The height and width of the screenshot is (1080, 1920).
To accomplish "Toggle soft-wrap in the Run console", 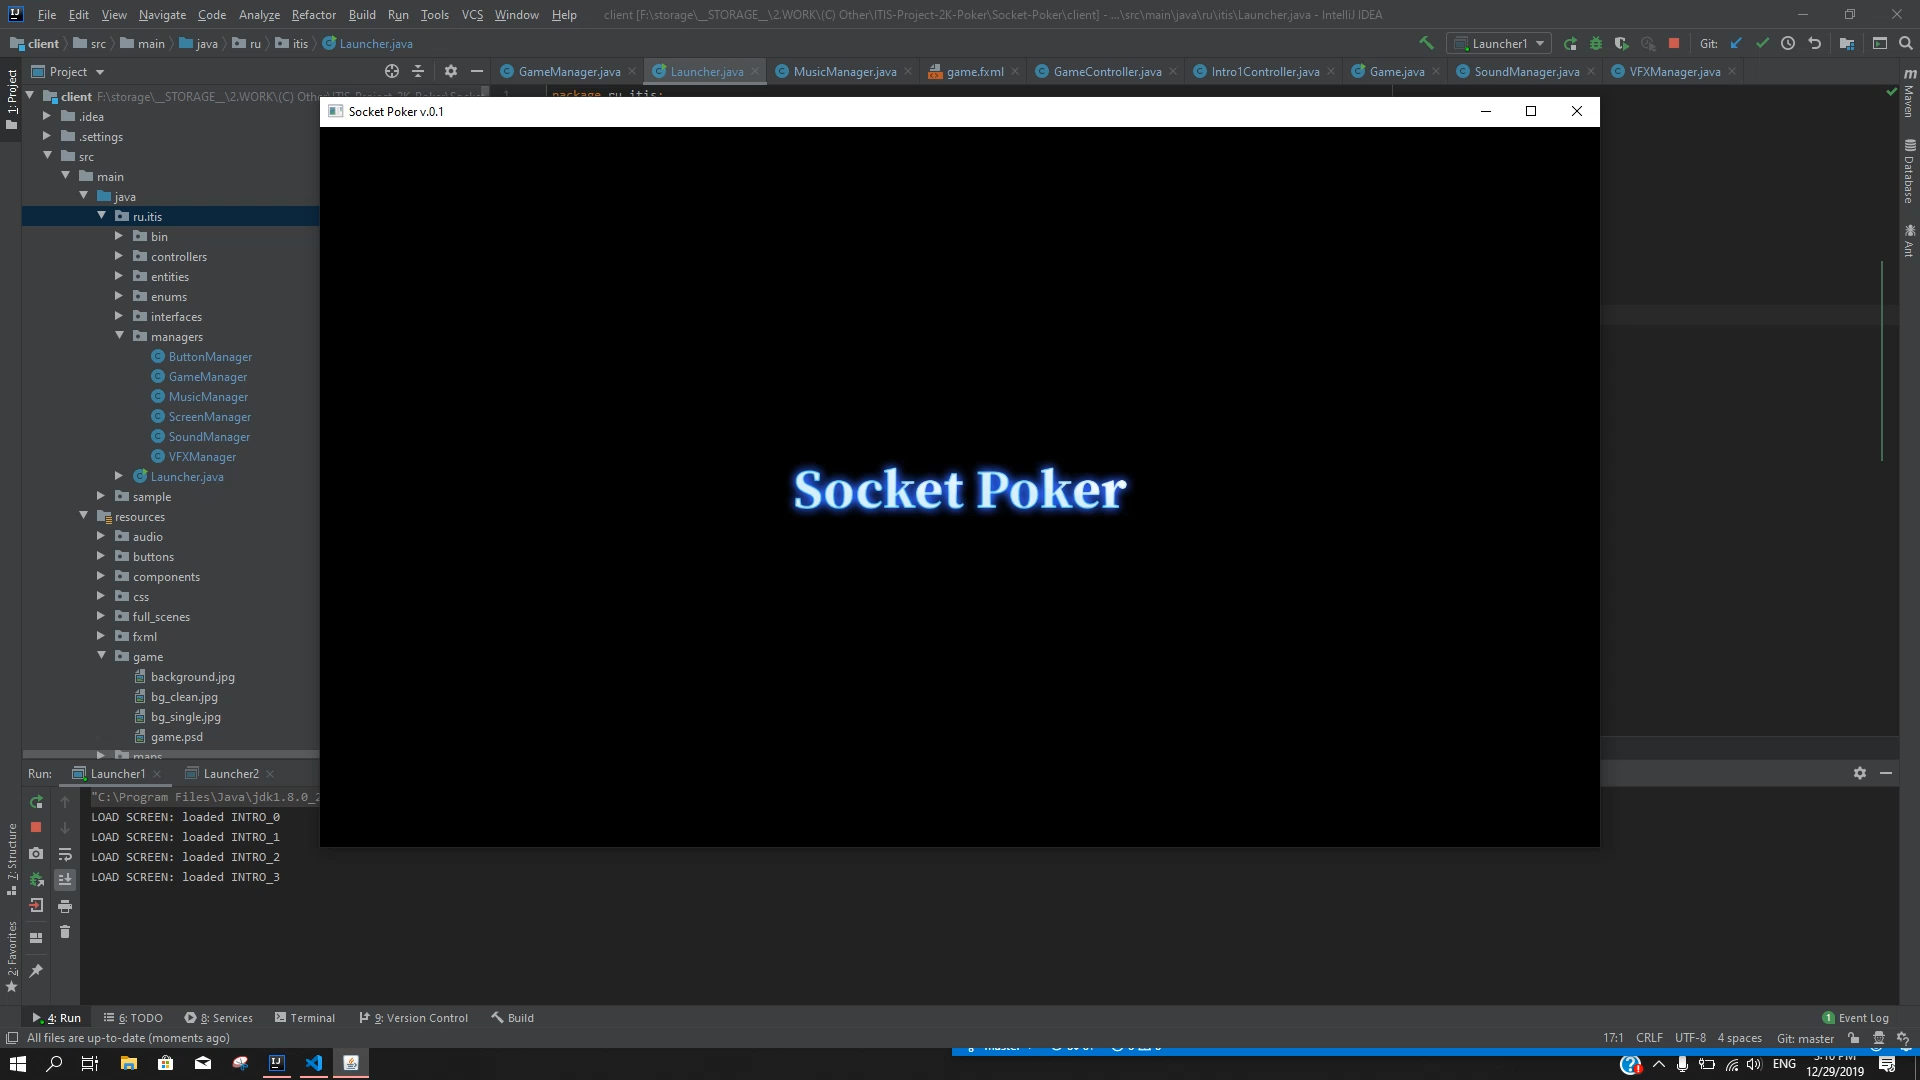I will coord(65,854).
